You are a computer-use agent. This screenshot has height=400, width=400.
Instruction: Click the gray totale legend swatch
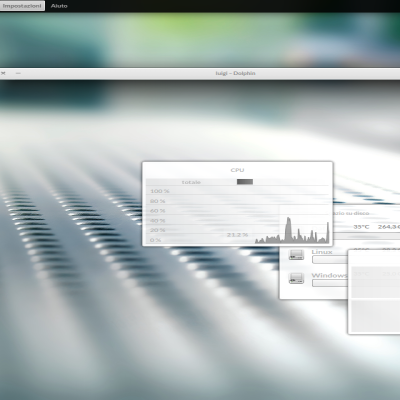pos(245,182)
